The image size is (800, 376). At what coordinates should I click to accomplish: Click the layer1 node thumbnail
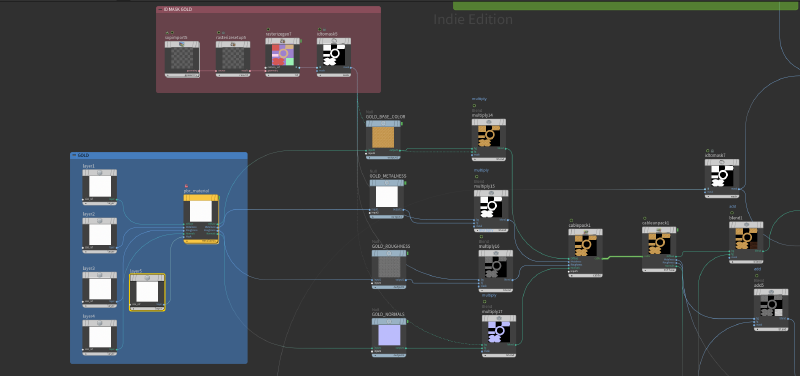(99, 187)
